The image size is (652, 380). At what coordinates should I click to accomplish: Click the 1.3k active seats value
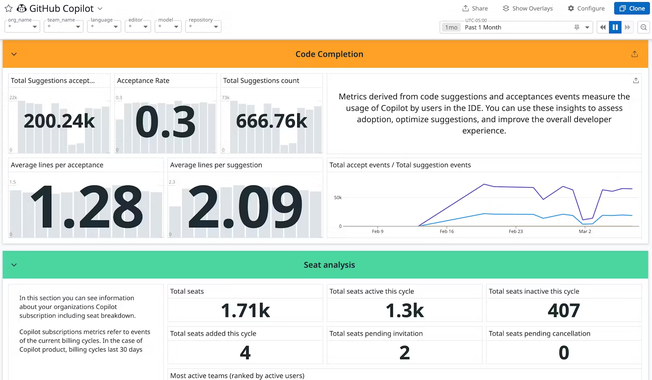[x=405, y=311]
